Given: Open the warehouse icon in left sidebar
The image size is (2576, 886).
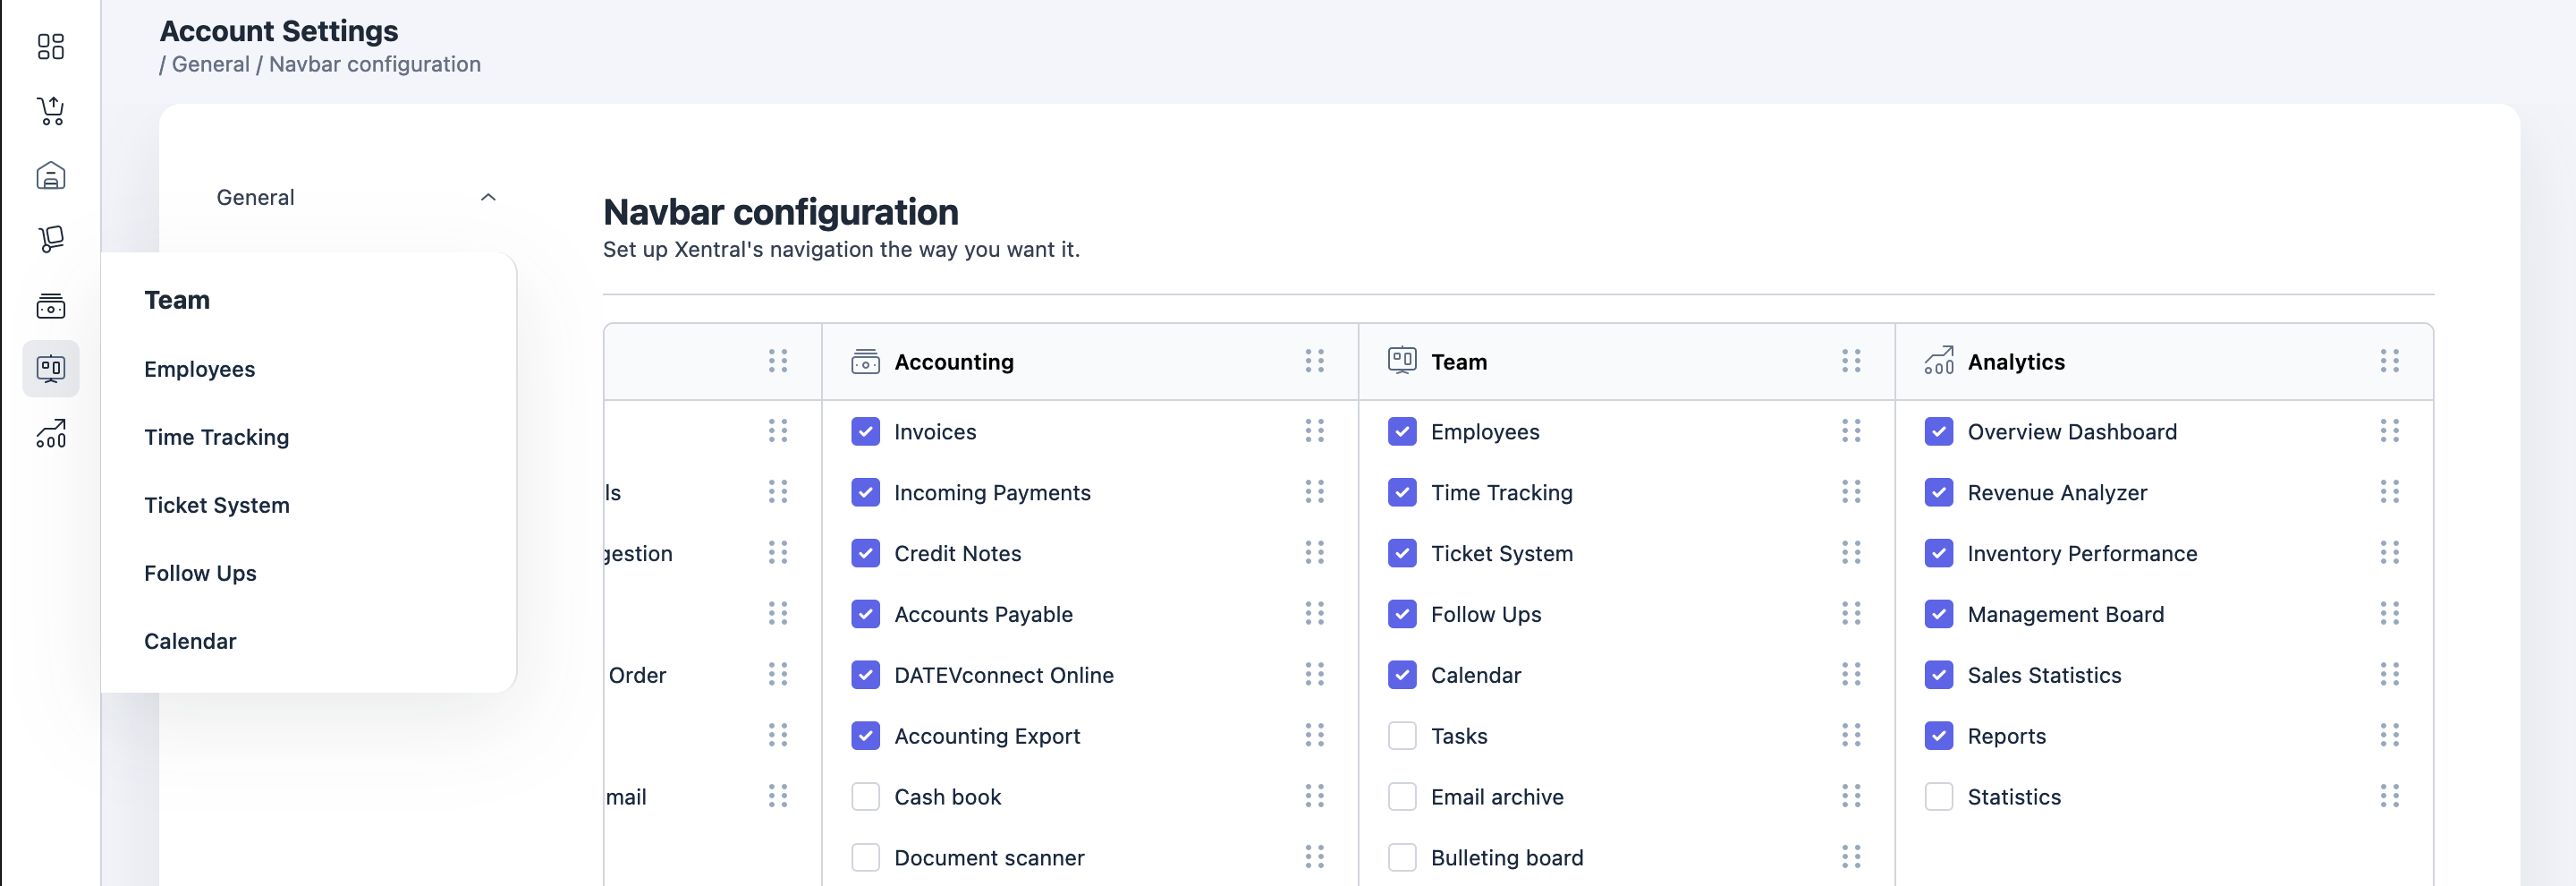Looking at the screenshot, I should (x=51, y=175).
